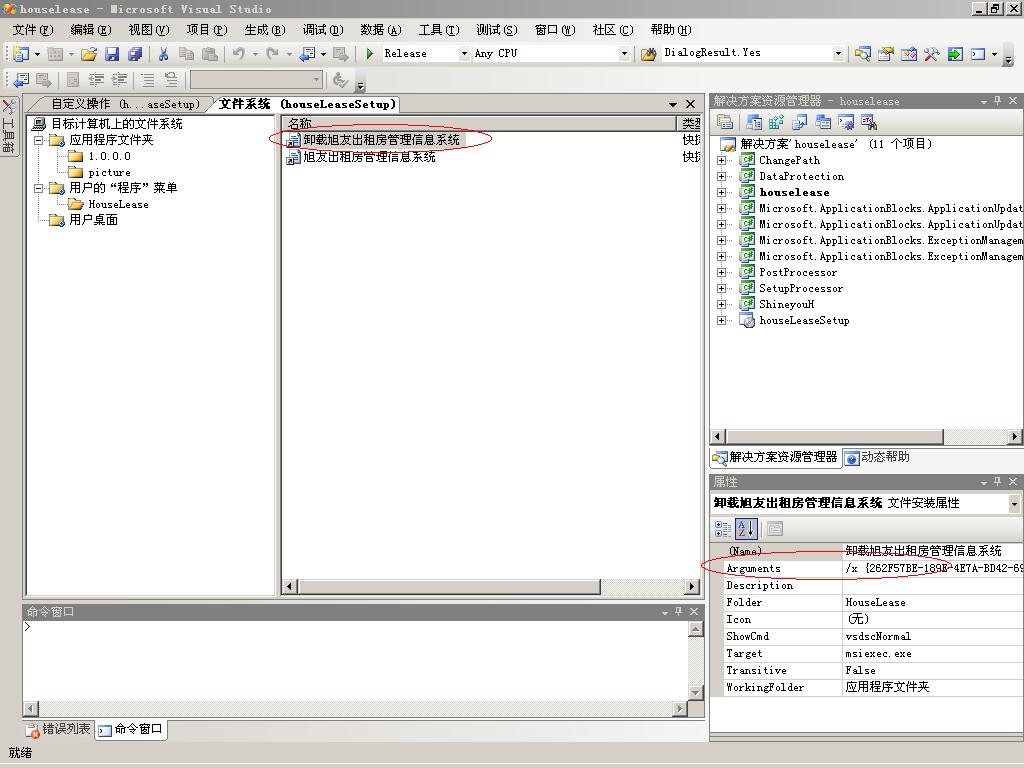The width and height of the screenshot is (1024, 768).
Task: Select the 应用程序文件夹 tree folder
Action: point(111,140)
